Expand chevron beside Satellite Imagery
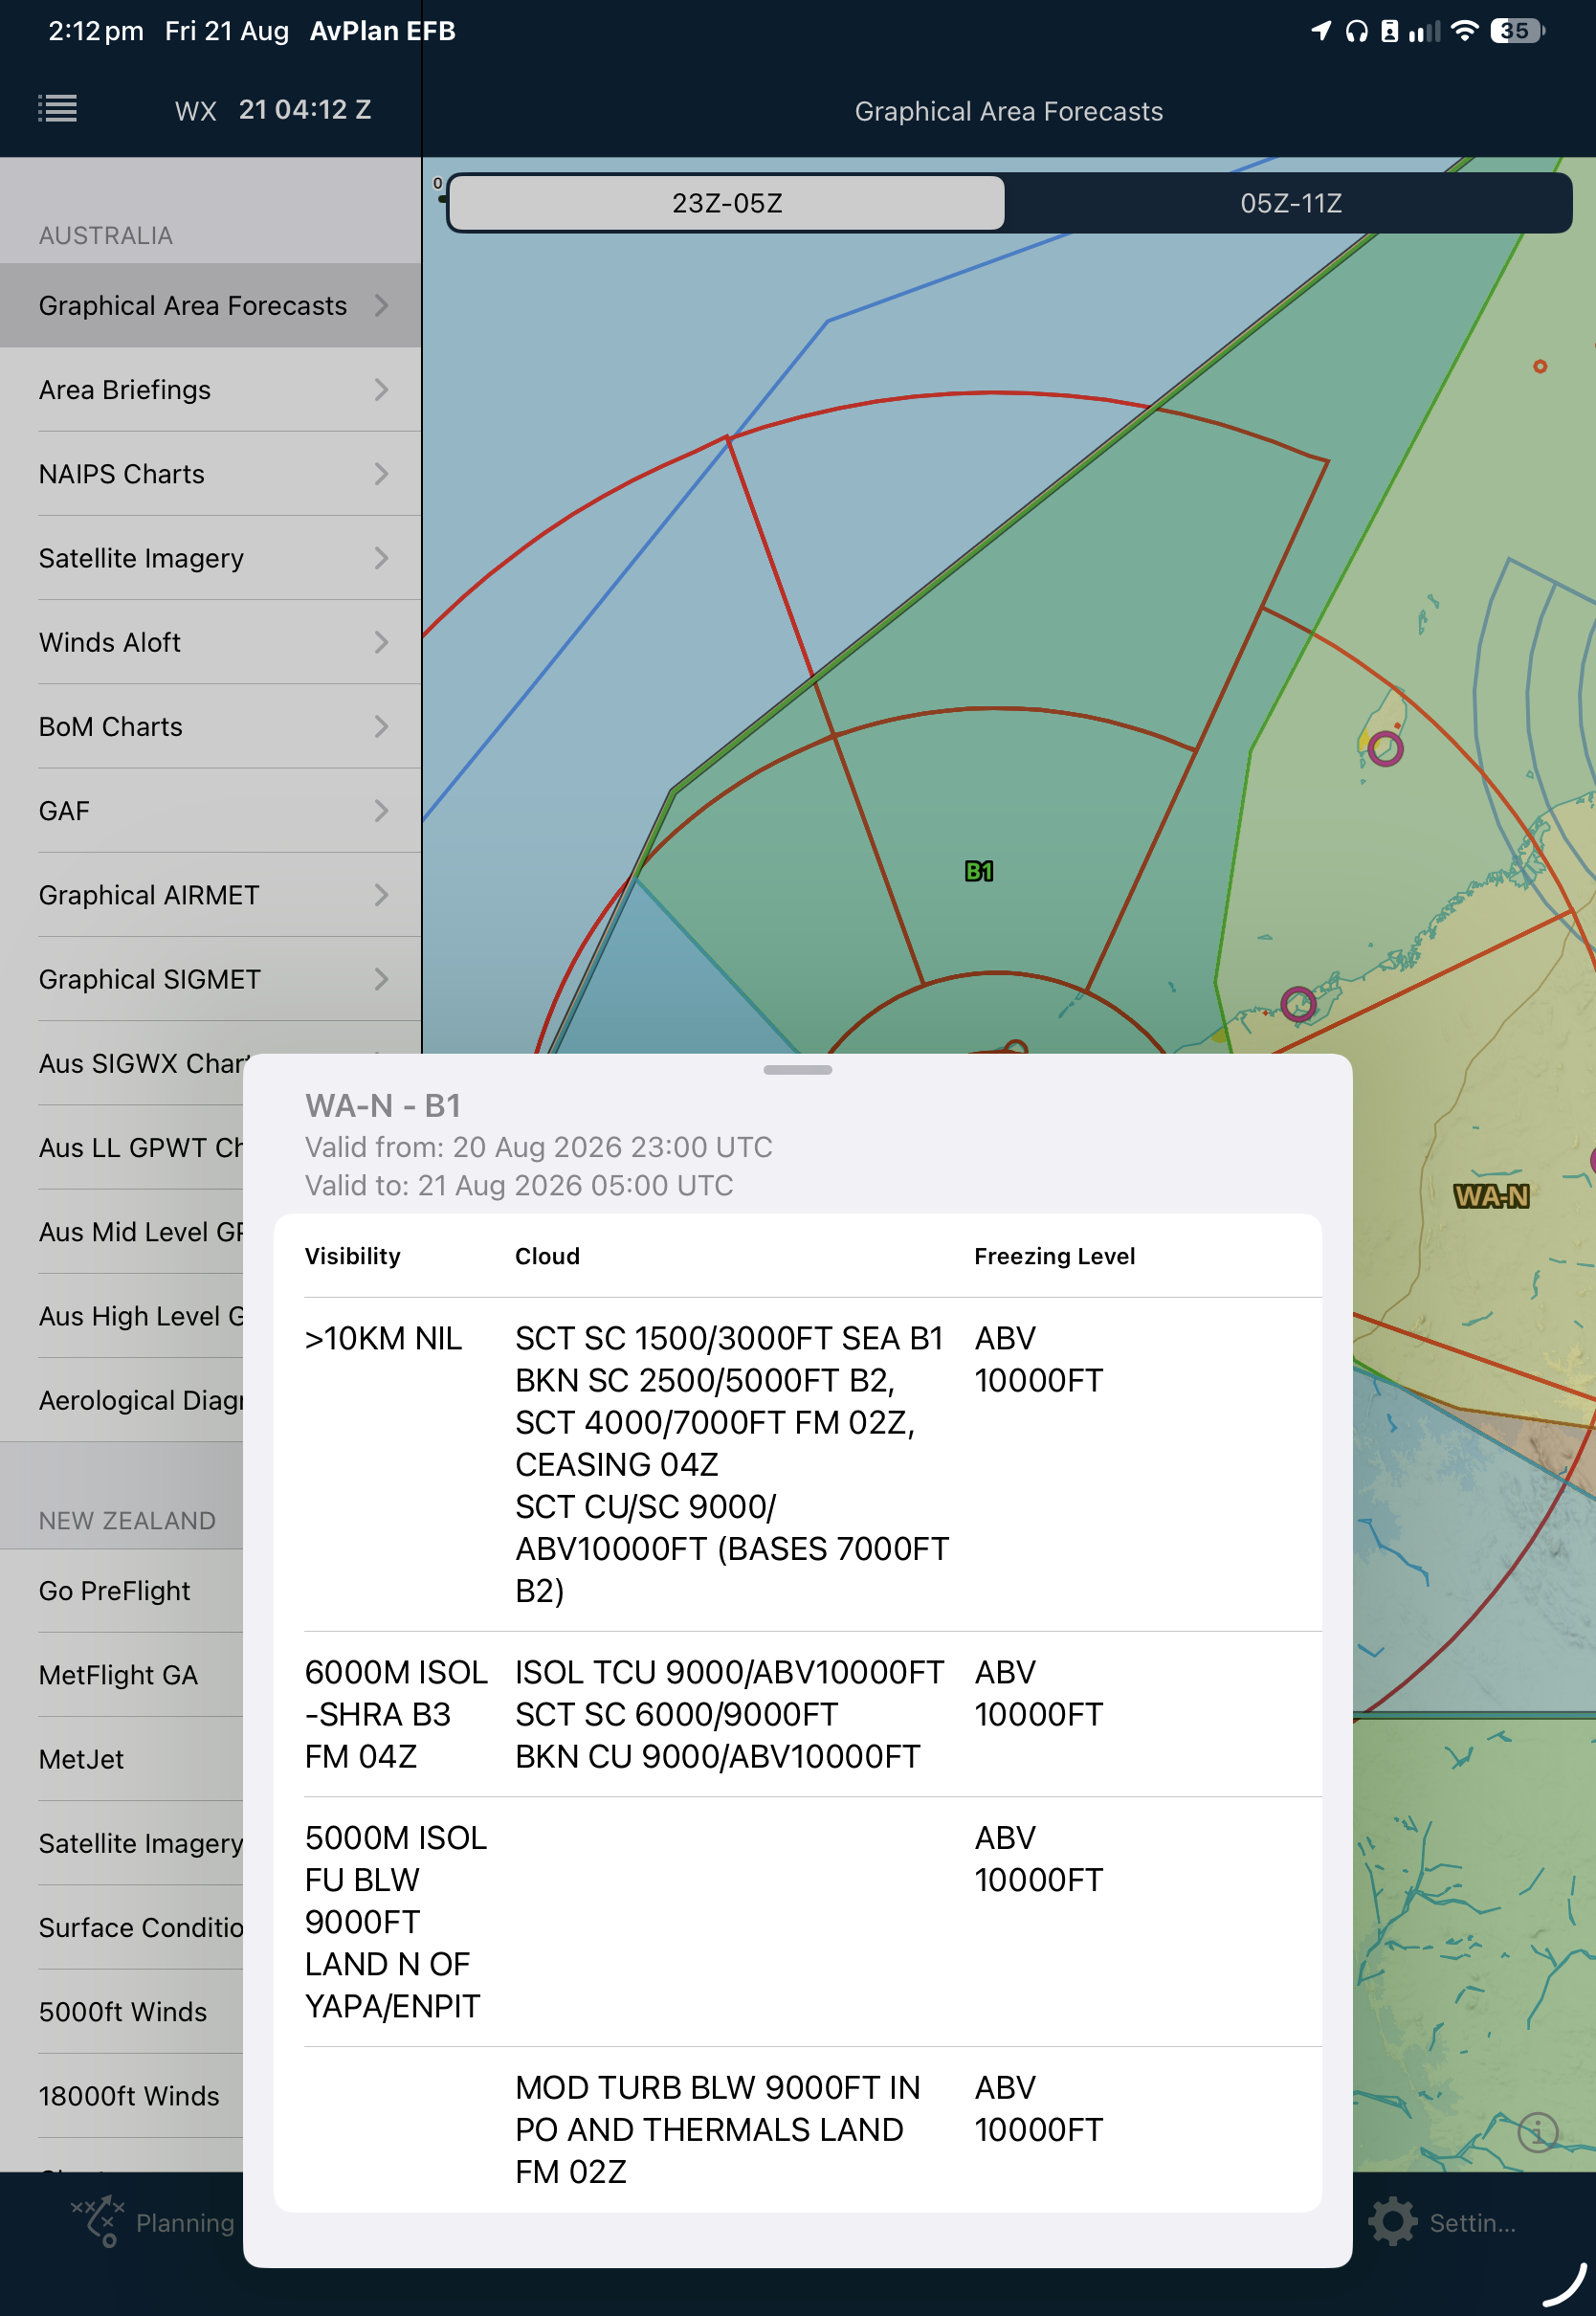 [381, 558]
